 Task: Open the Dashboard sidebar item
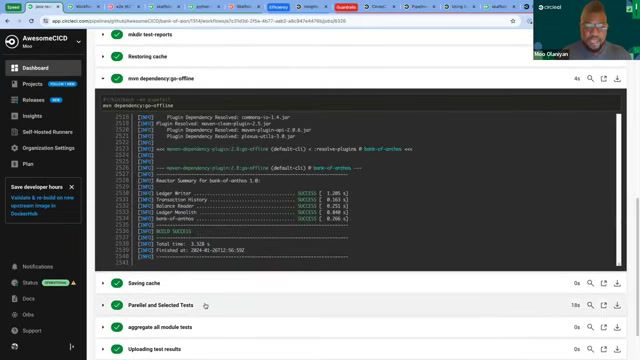43,68
